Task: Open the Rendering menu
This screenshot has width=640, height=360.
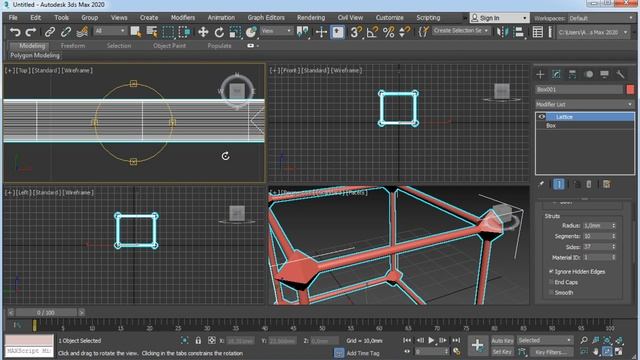Action: click(311, 18)
